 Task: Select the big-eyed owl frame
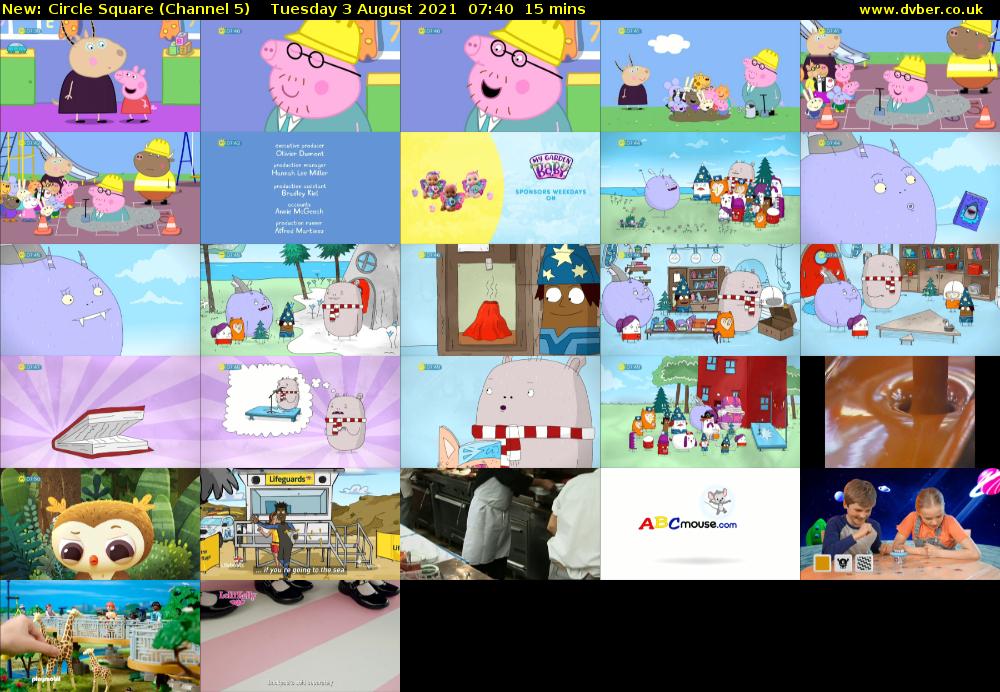pyautogui.click(x=100, y=524)
